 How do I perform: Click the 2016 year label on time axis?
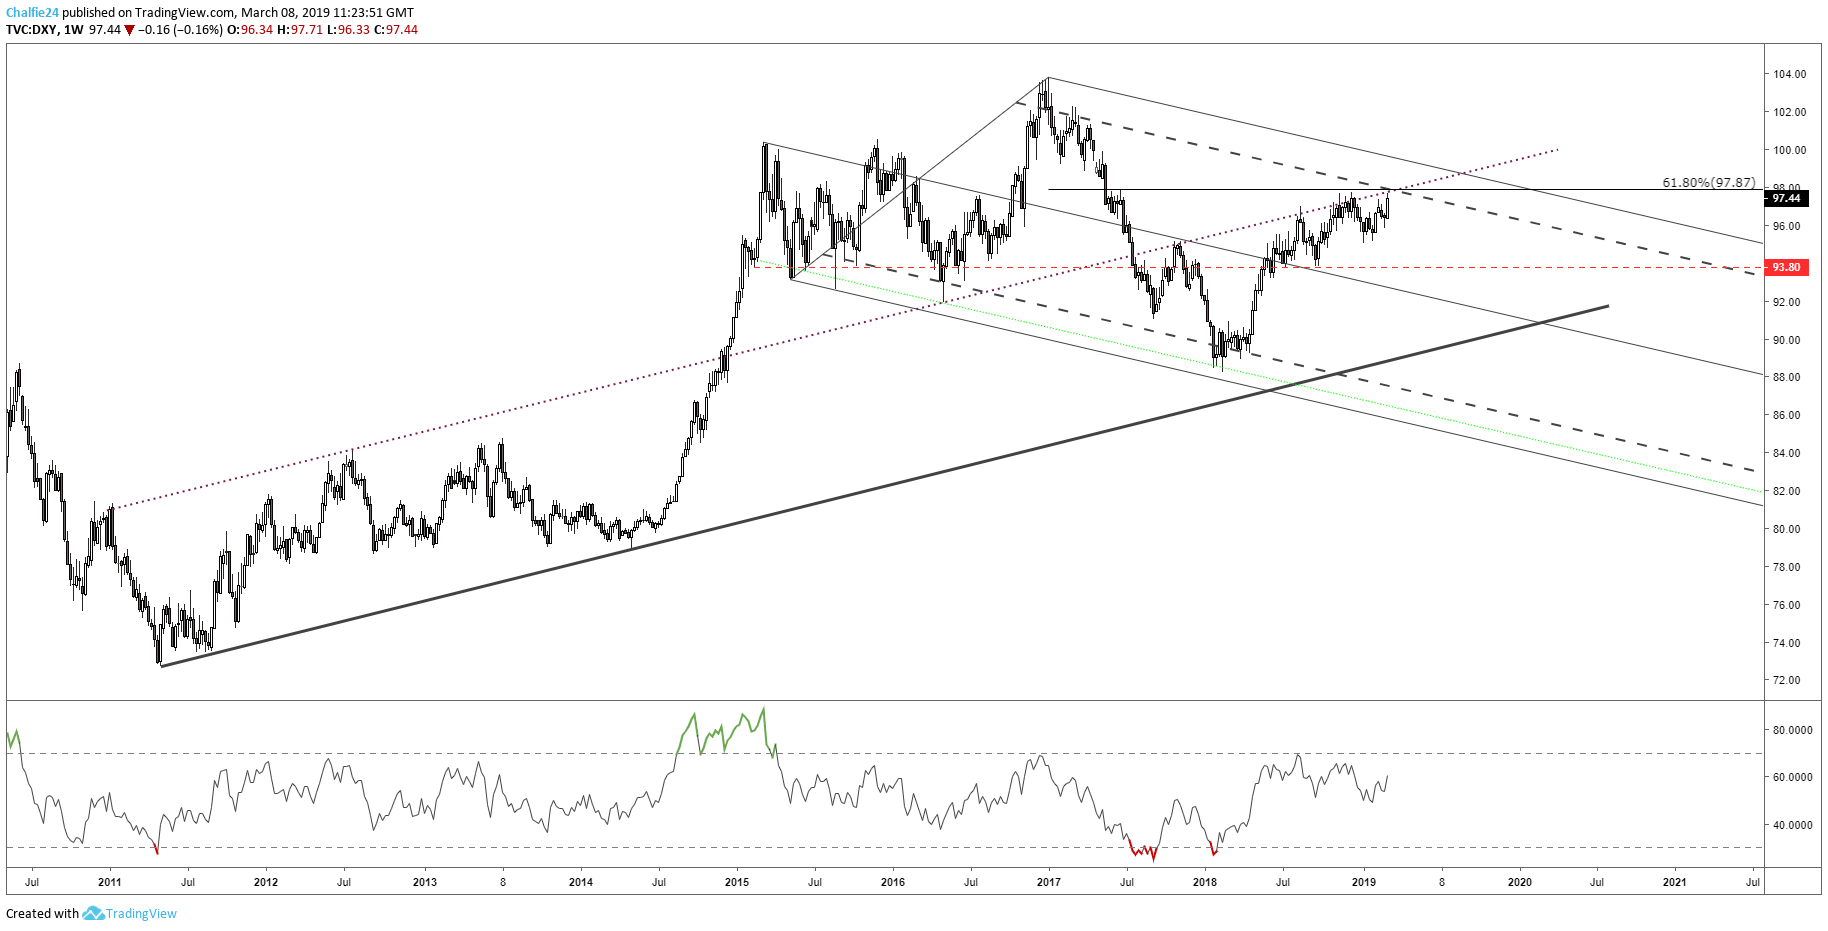coord(893,882)
